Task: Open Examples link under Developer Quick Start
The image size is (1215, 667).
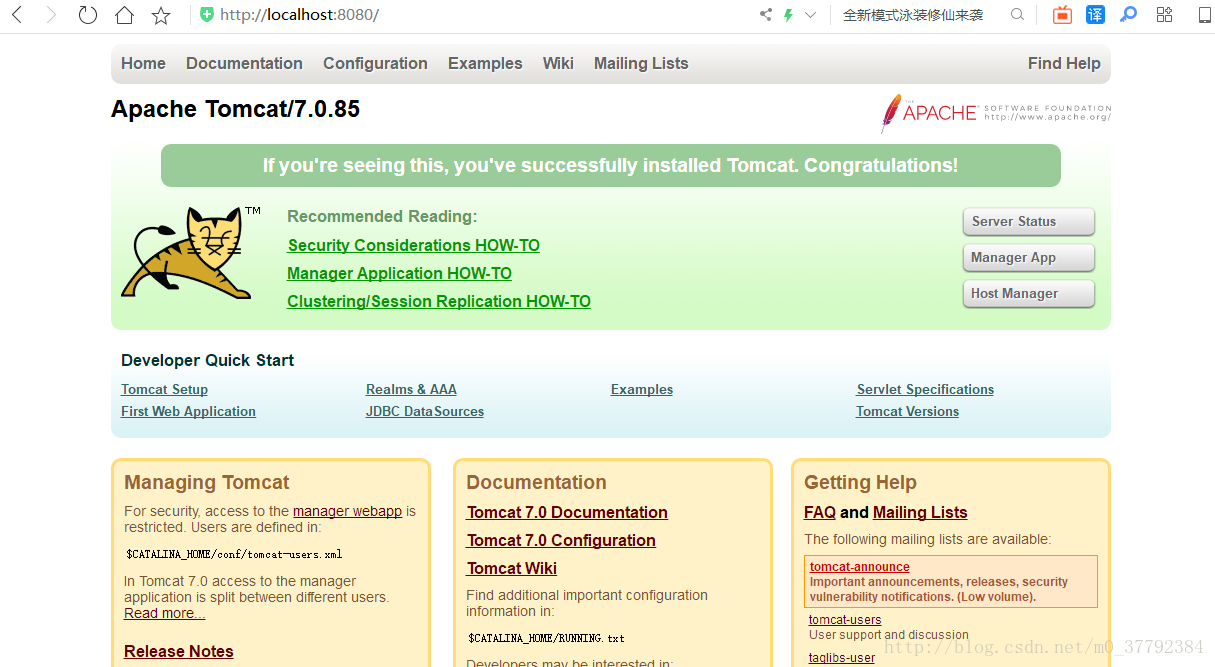Action: [642, 389]
